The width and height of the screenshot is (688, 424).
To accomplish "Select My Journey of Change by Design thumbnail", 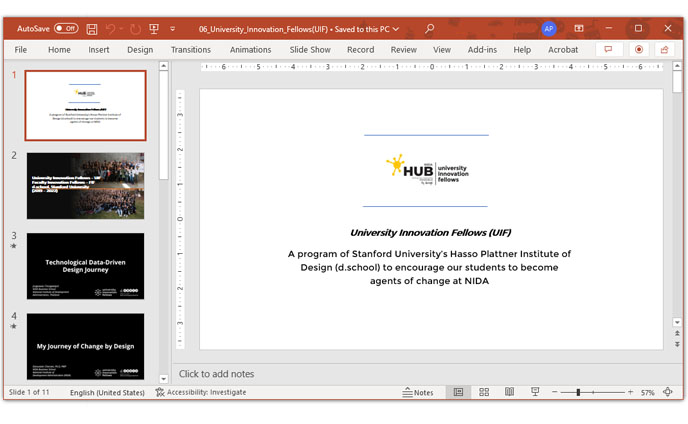I will click(86, 346).
